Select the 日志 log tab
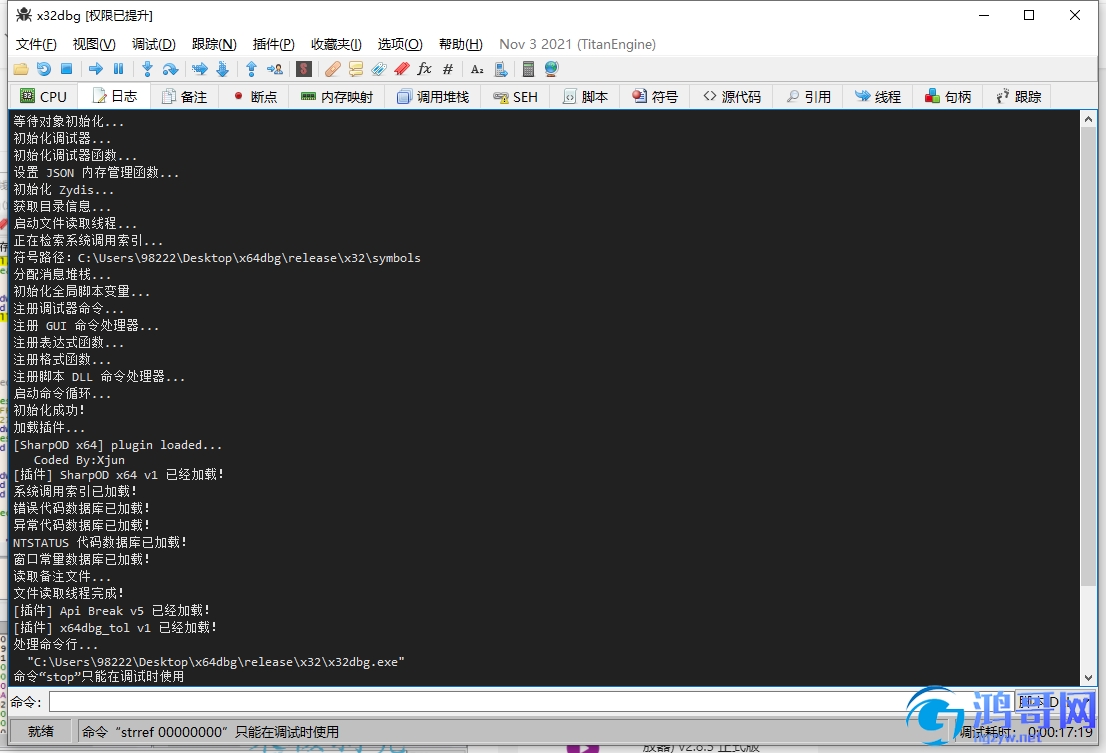1106x753 pixels. 114,97
